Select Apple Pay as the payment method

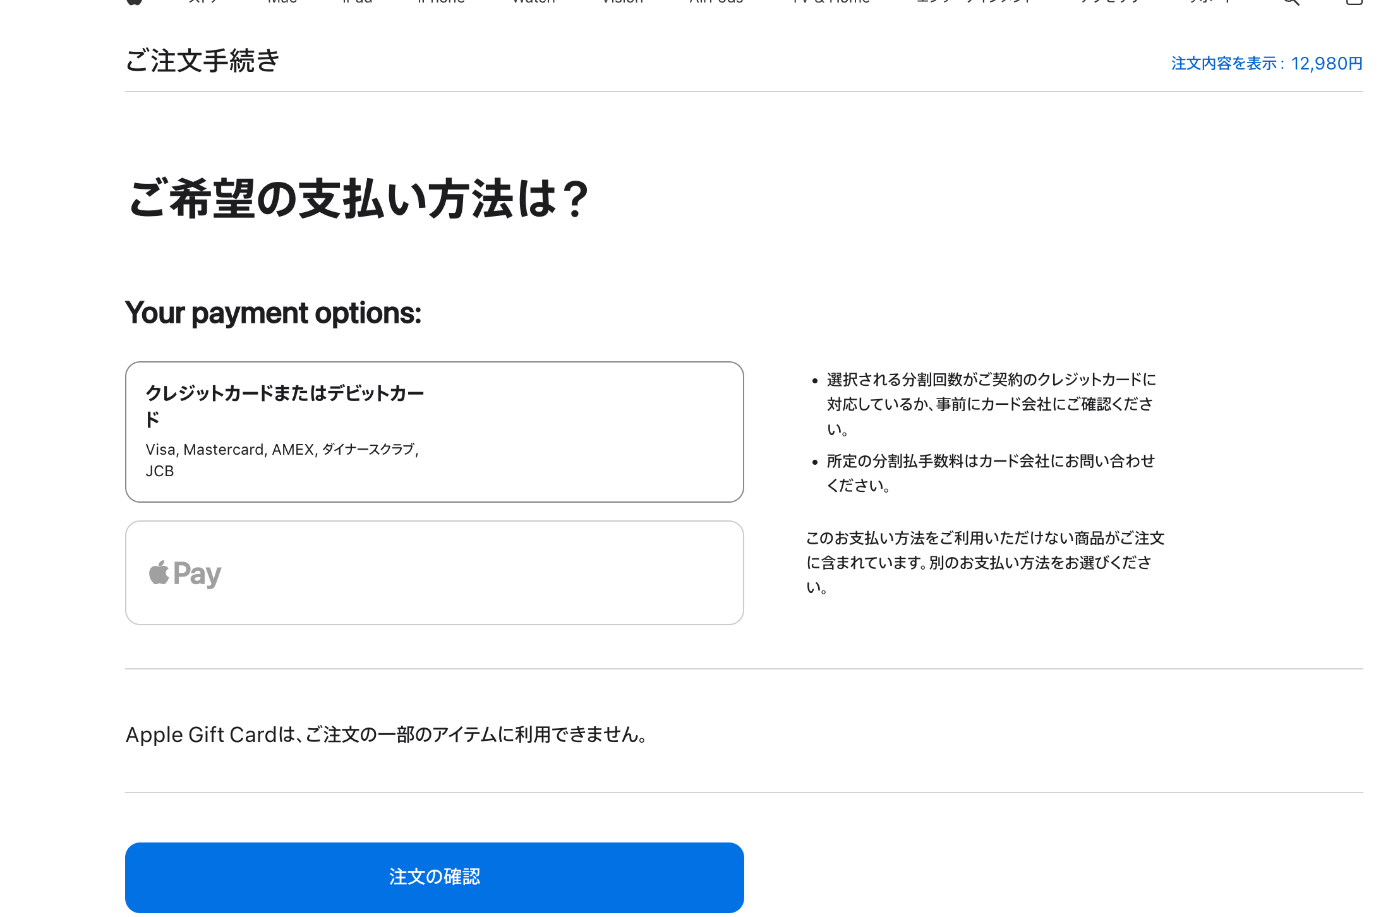click(434, 572)
